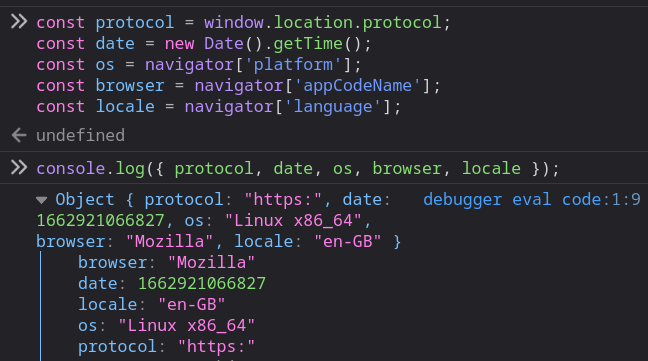Click the "const os = navigator['platform']" line

coord(199,65)
